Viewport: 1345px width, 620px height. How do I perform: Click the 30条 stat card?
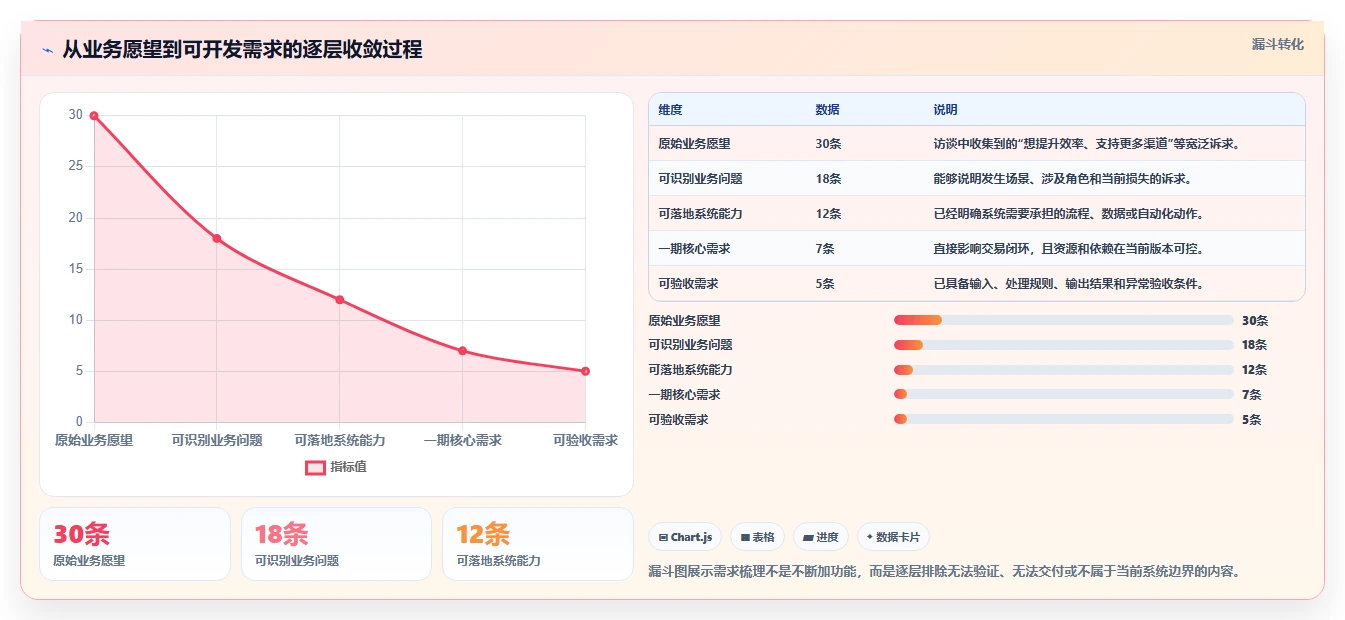(x=135, y=544)
